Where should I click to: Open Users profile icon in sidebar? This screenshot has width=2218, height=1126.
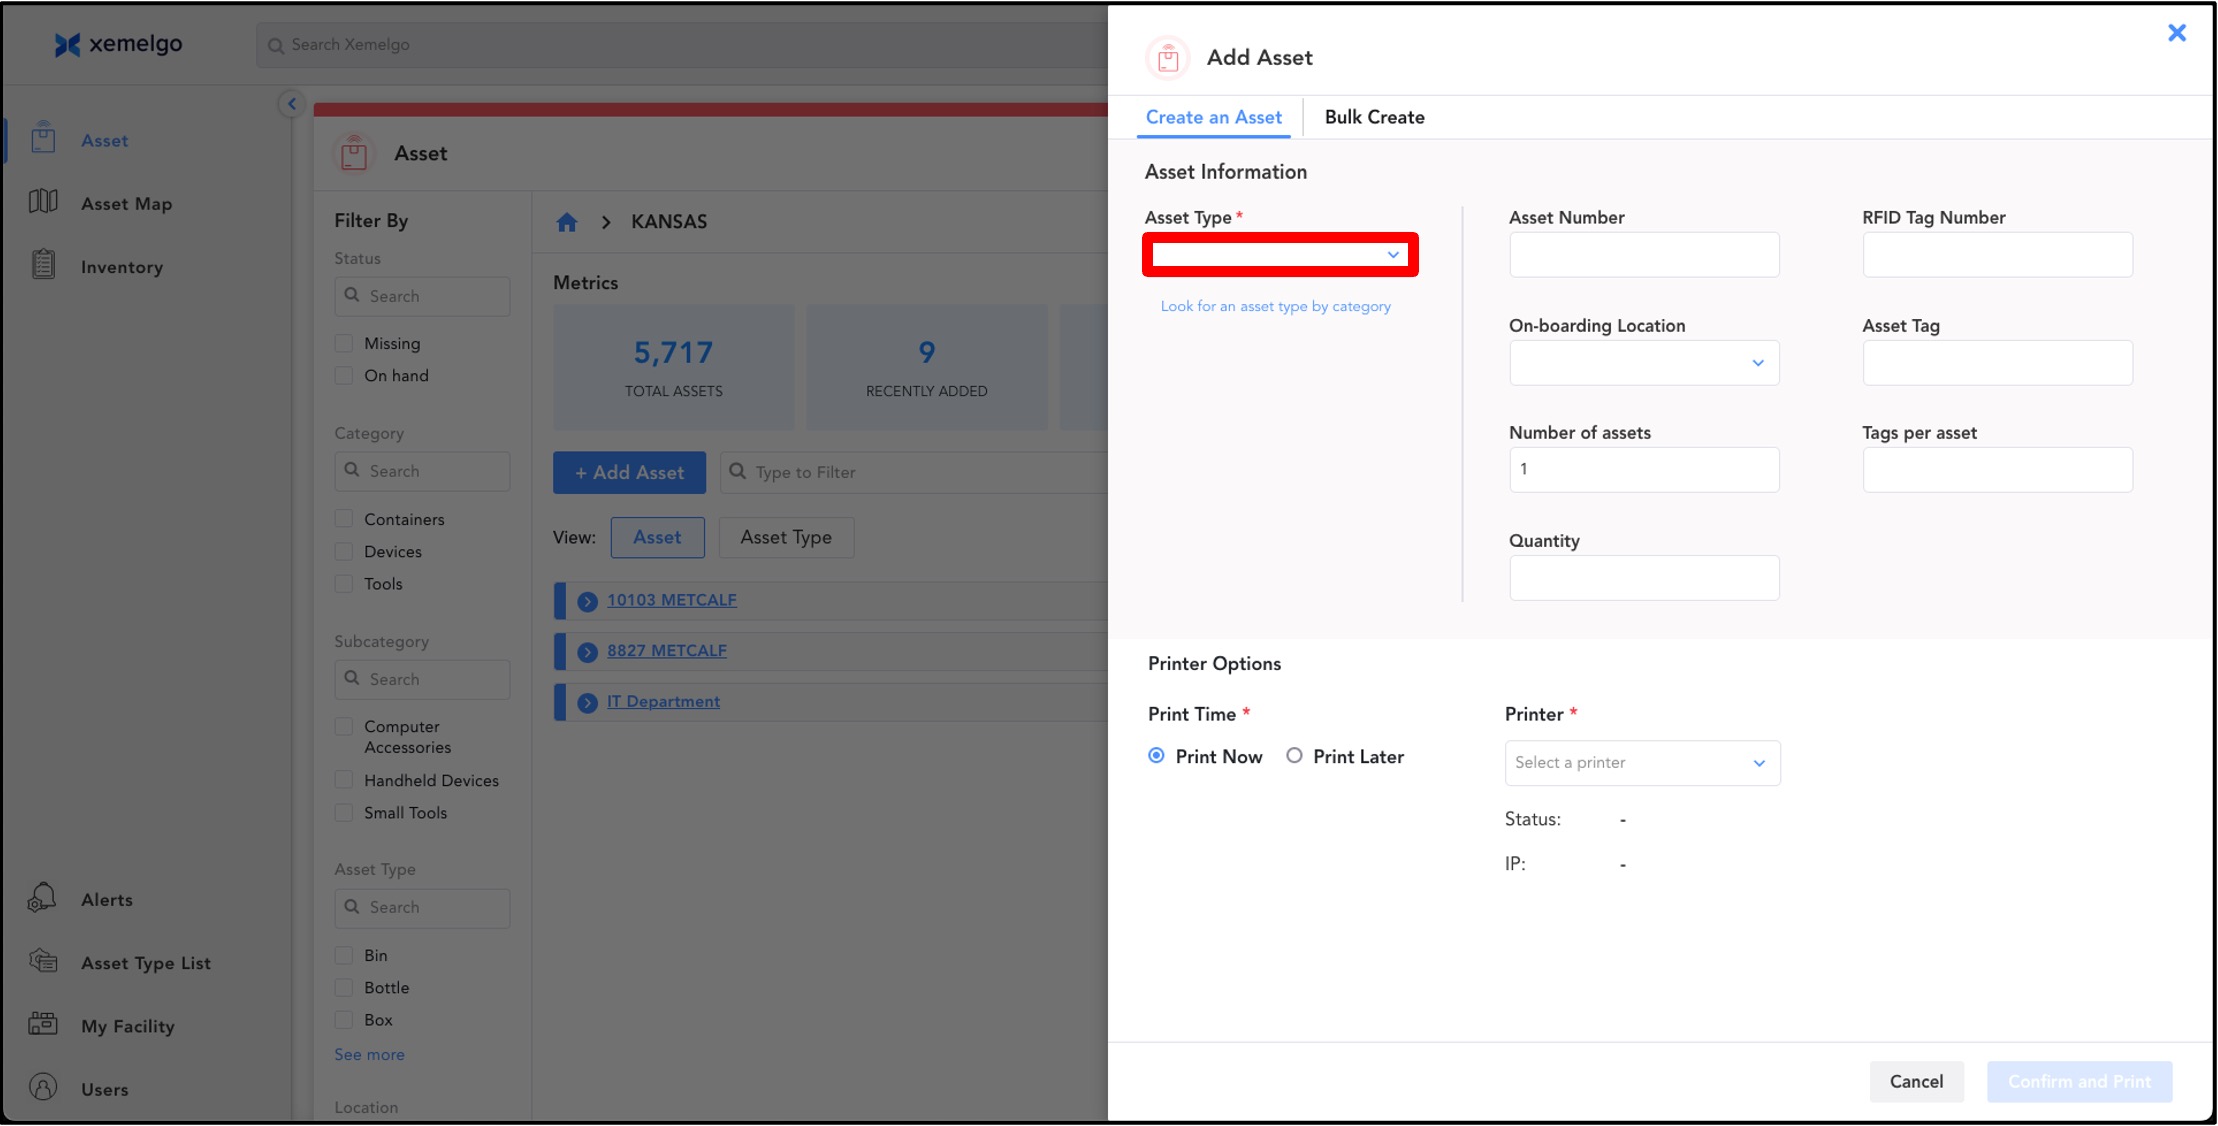point(43,1088)
